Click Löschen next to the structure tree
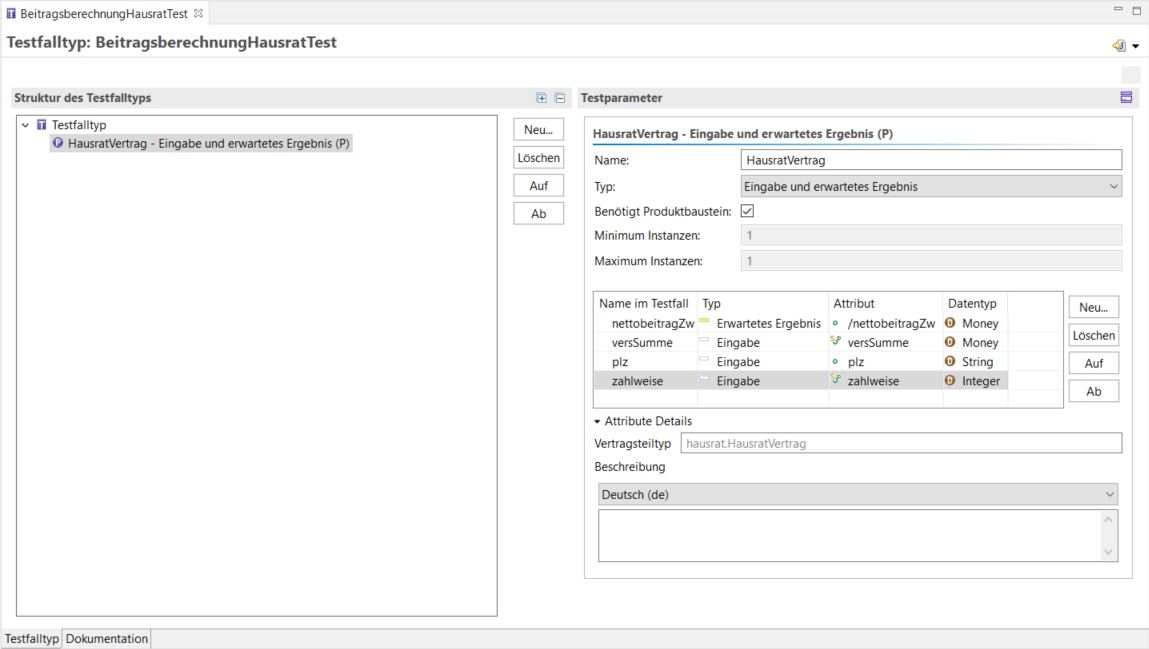The image size is (1149, 649). click(539, 158)
